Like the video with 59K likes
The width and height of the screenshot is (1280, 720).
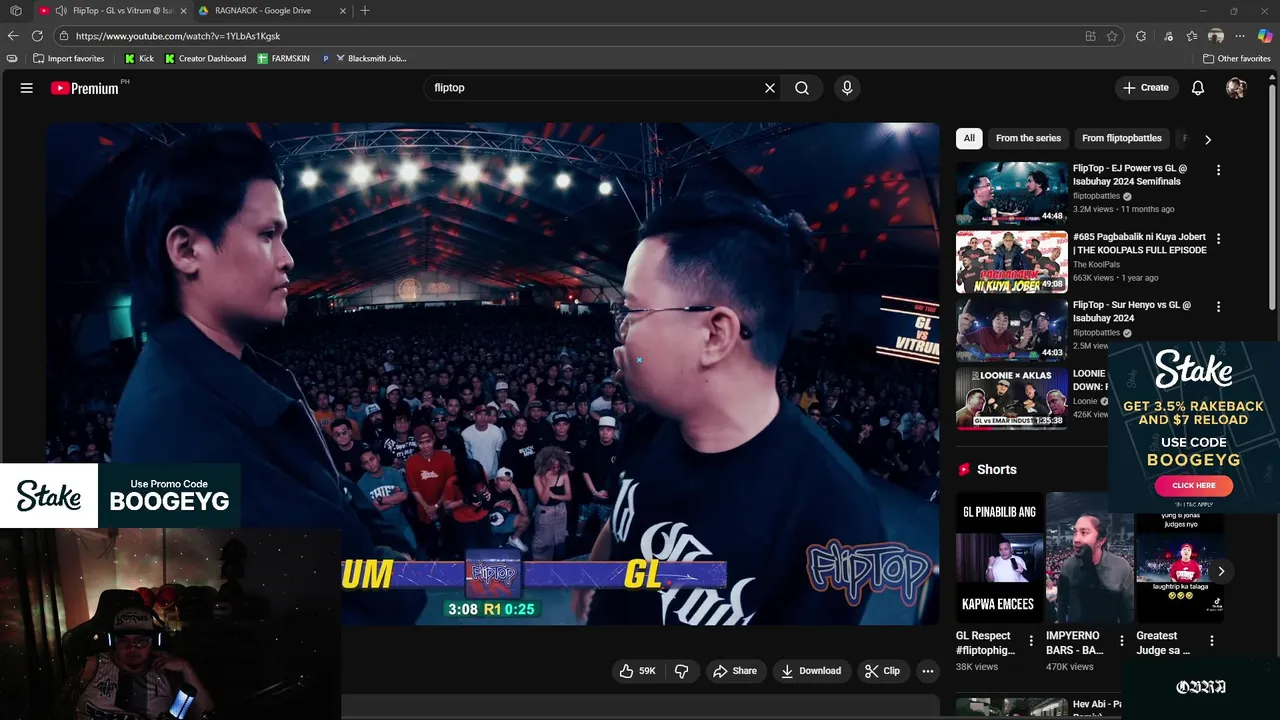(637, 671)
